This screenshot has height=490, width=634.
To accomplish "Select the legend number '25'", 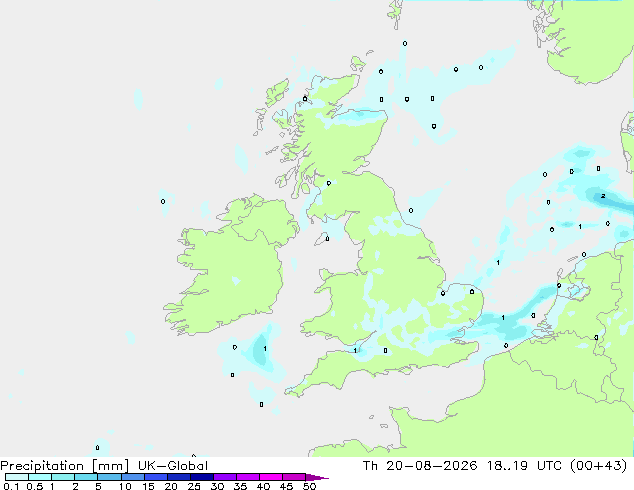I will (x=194, y=486).
